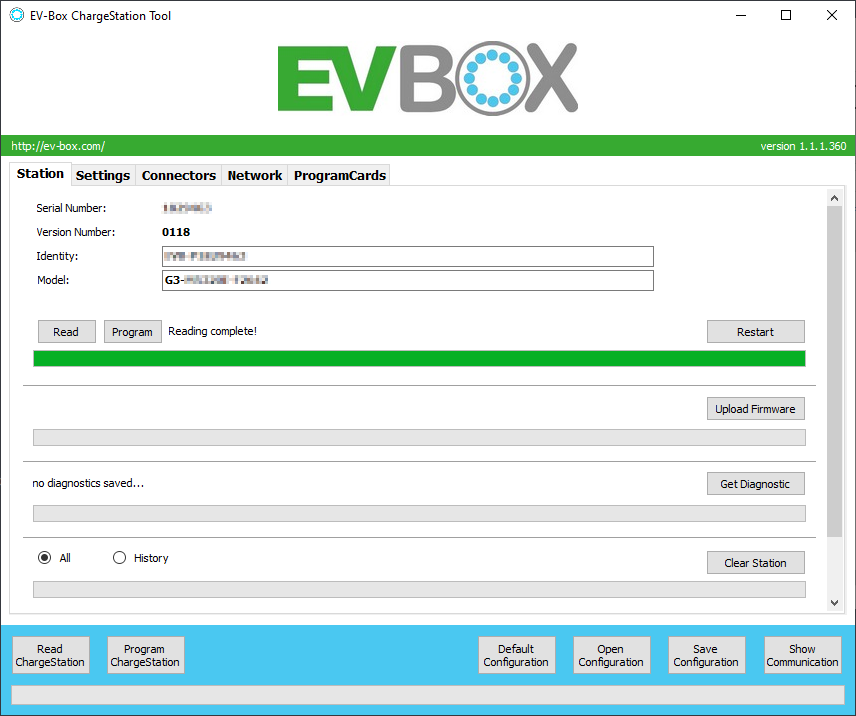Viewport: 856px width, 716px height.
Task: Open a saved Configuration file
Action: pyautogui.click(x=611, y=655)
